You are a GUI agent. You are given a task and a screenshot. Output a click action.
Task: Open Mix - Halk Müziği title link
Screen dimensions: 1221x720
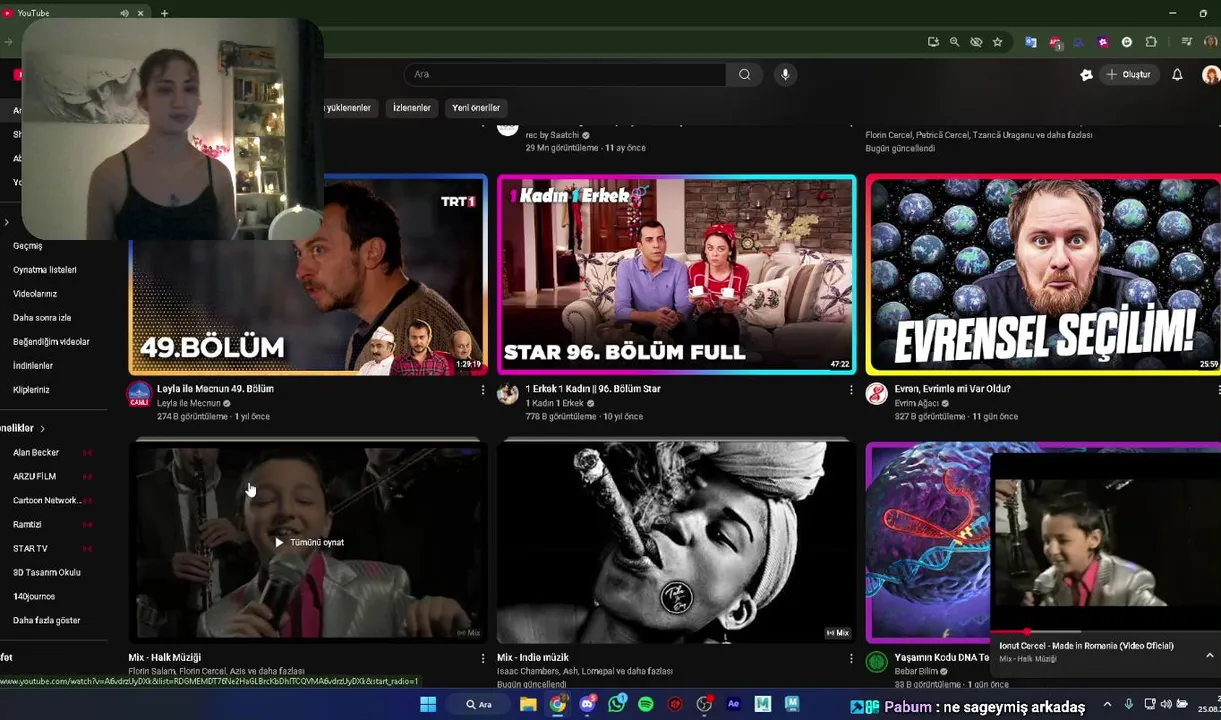(x=164, y=657)
